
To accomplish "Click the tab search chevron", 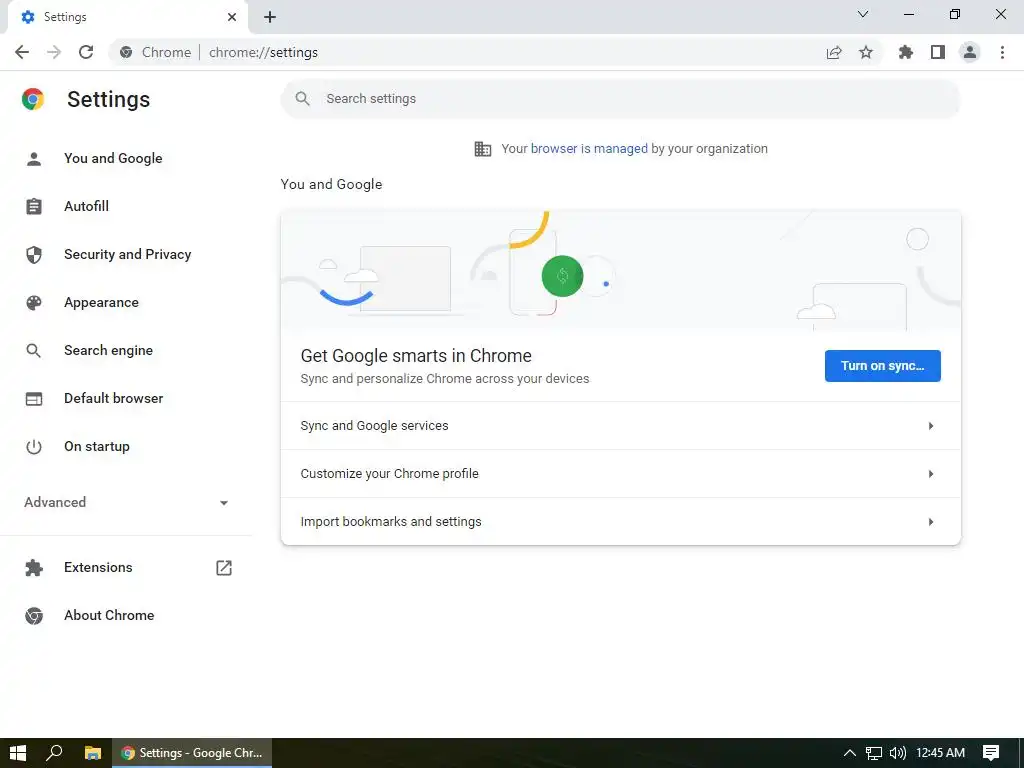I will click(863, 14).
